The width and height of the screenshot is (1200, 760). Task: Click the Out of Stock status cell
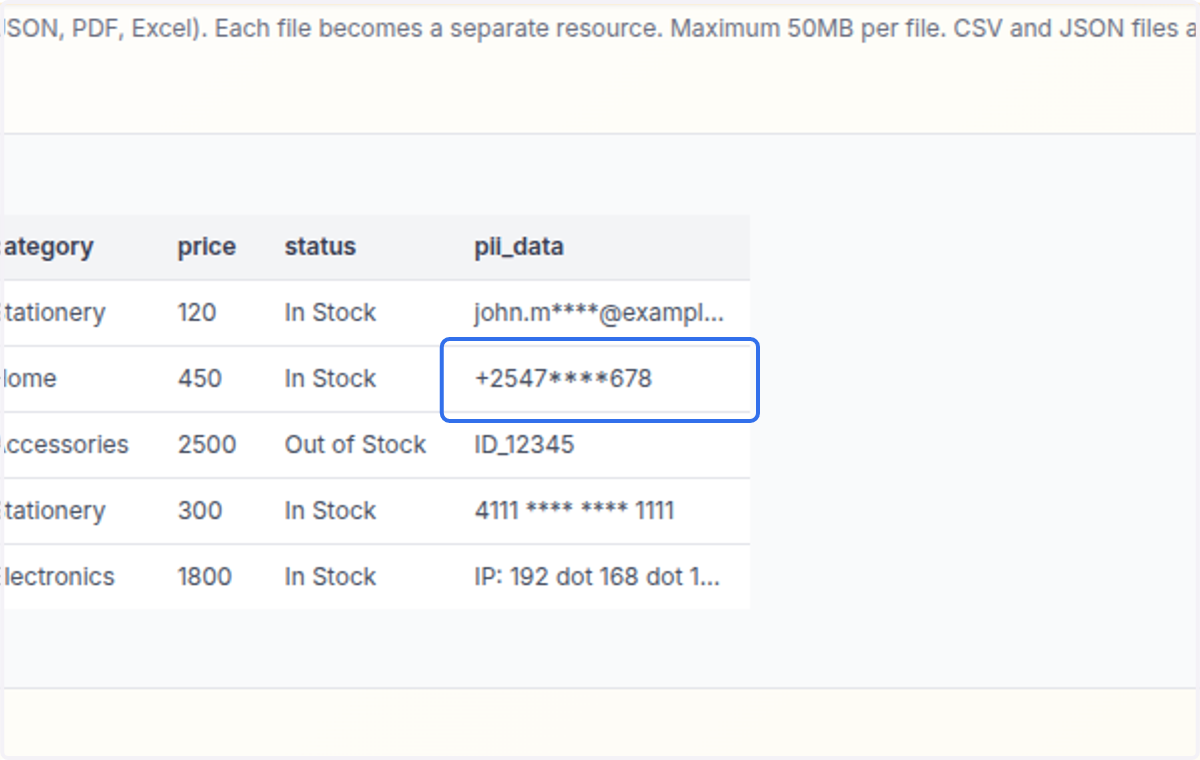[355, 445]
